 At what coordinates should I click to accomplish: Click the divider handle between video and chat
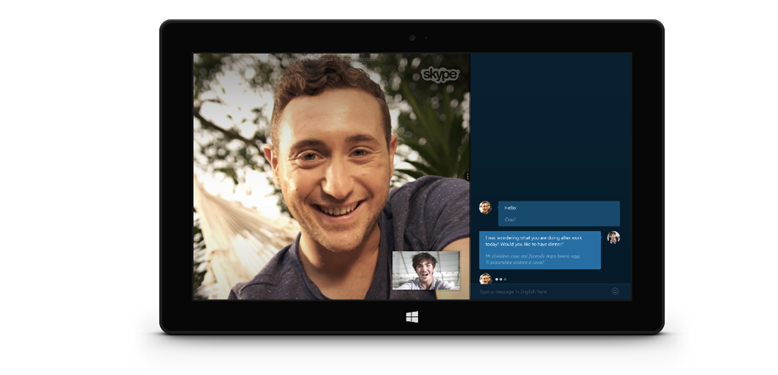(x=467, y=176)
